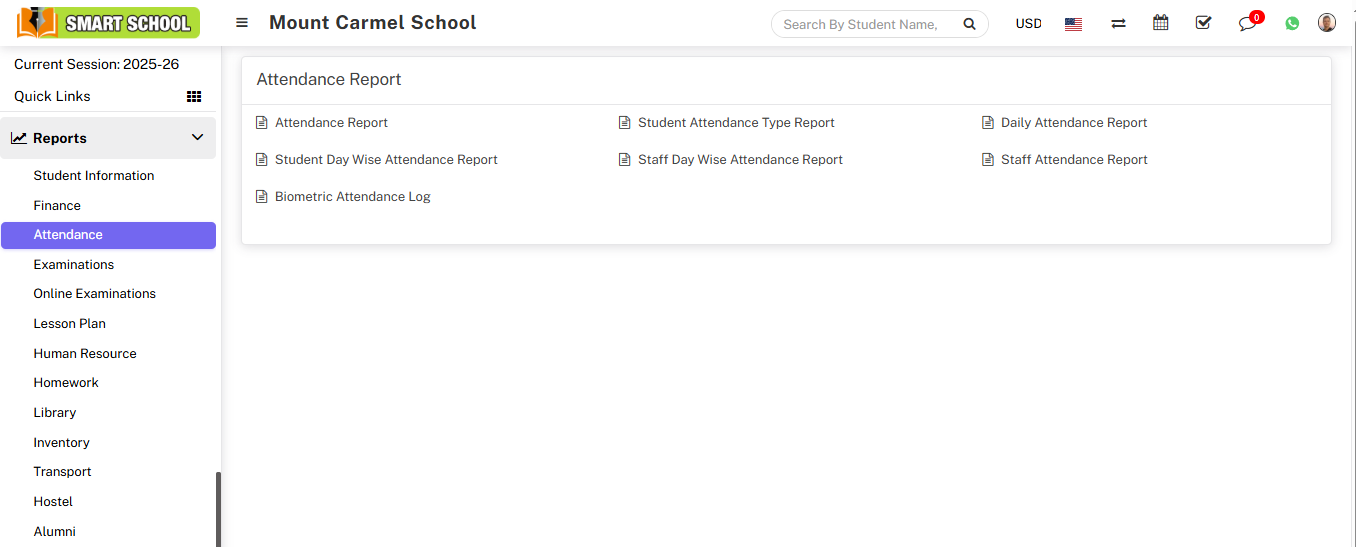
Task: Select the USD currency dropdown
Action: pyautogui.click(x=1028, y=24)
